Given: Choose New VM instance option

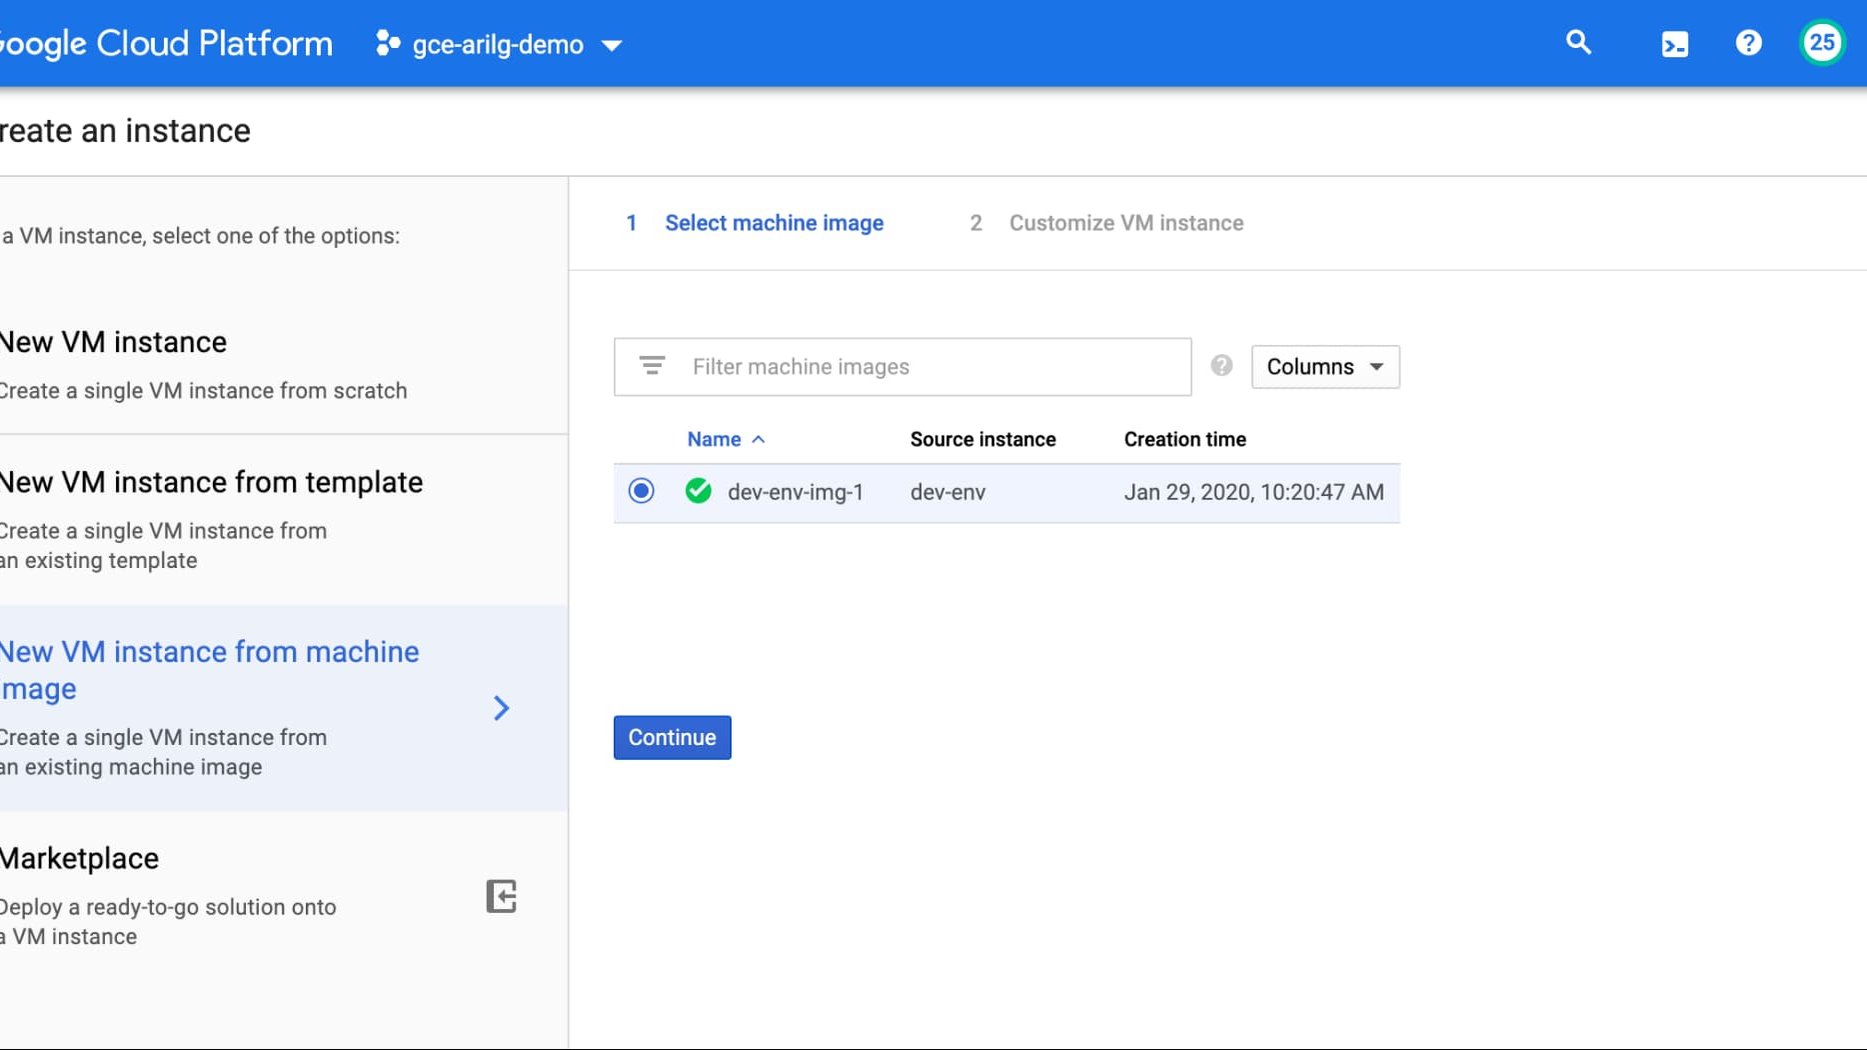Looking at the screenshot, I should pyautogui.click(x=284, y=364).
